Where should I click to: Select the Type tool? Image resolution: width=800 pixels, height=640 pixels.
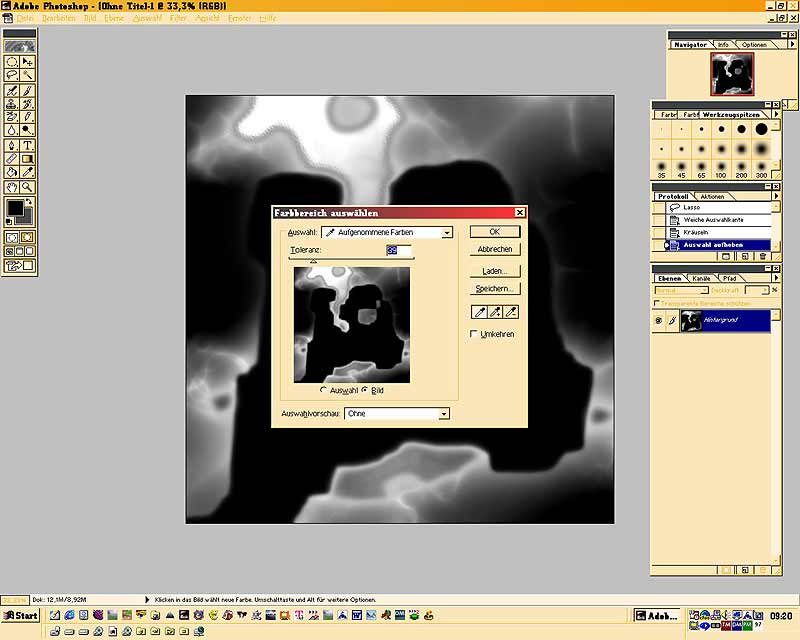pyautogui.click(x=28, y=145)
